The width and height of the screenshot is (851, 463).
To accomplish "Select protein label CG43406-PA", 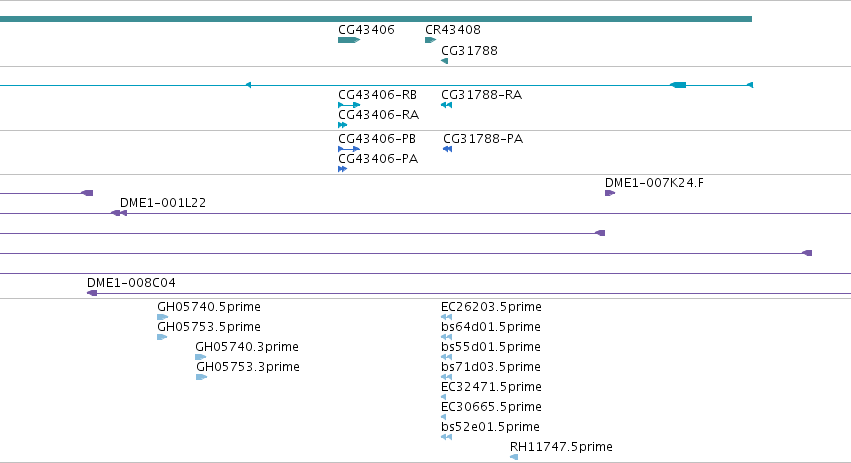I will (x=378, y=159).
